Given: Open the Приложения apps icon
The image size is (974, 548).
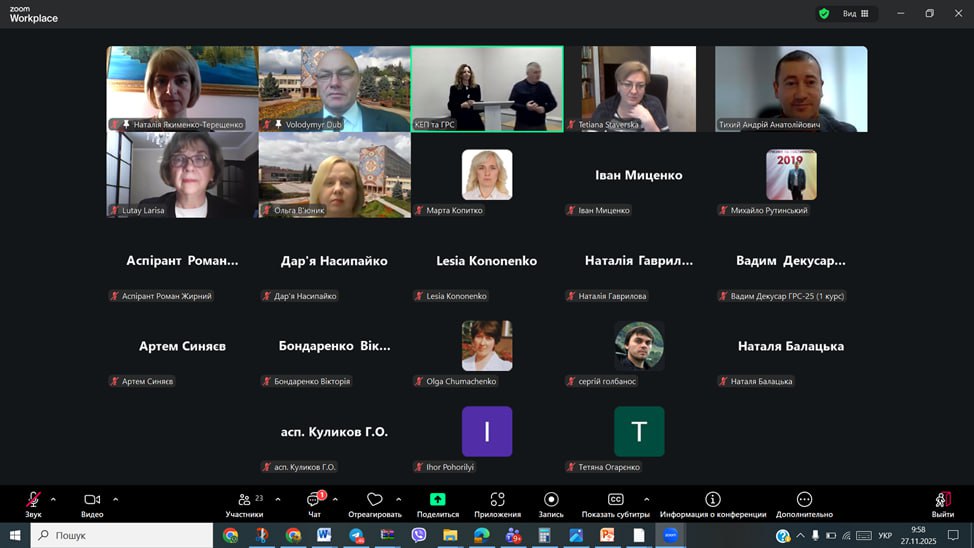Looking at the screenshot, I should tap(497, 500).
